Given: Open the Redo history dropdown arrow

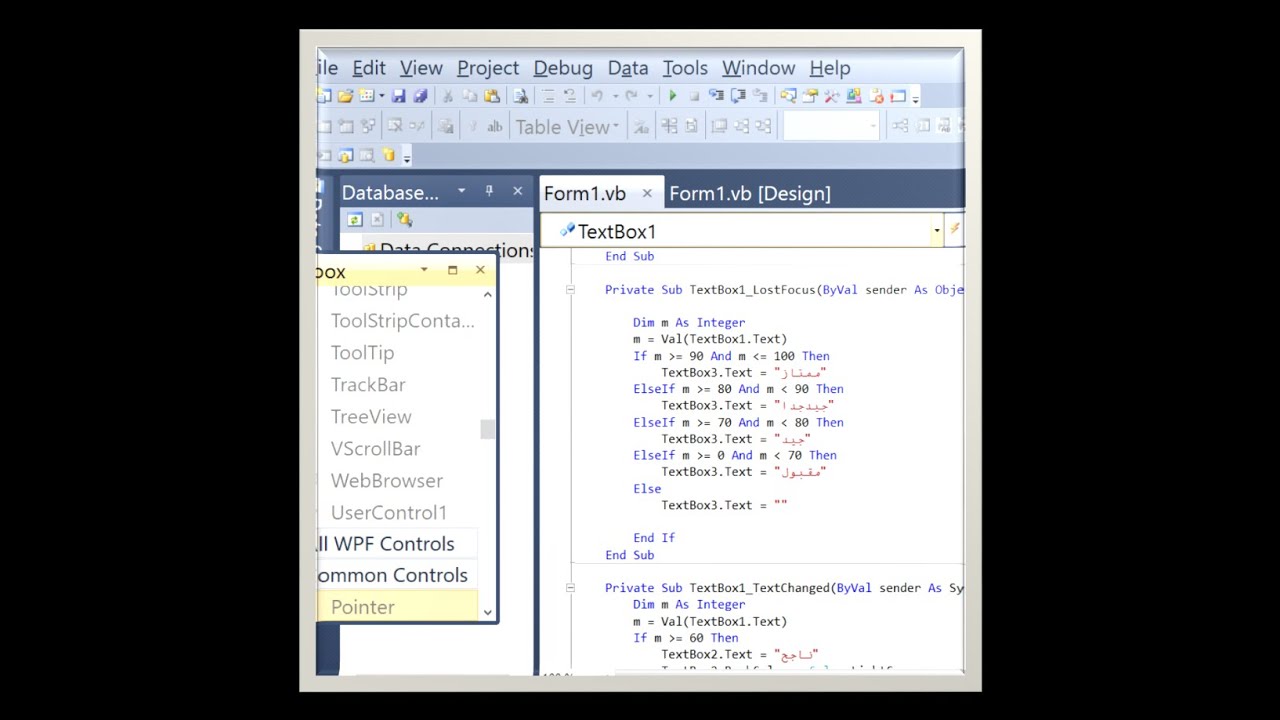Looking at the screenshot, I should (x=650, y=97).
